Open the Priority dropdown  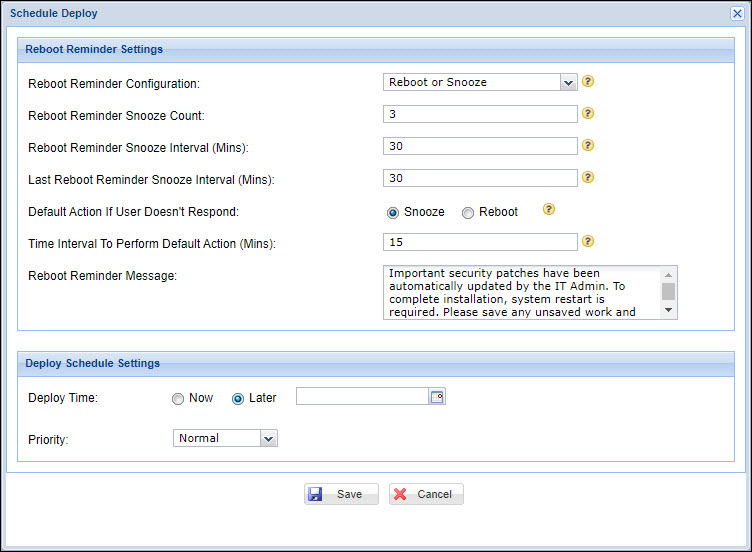tap(267, 438)
